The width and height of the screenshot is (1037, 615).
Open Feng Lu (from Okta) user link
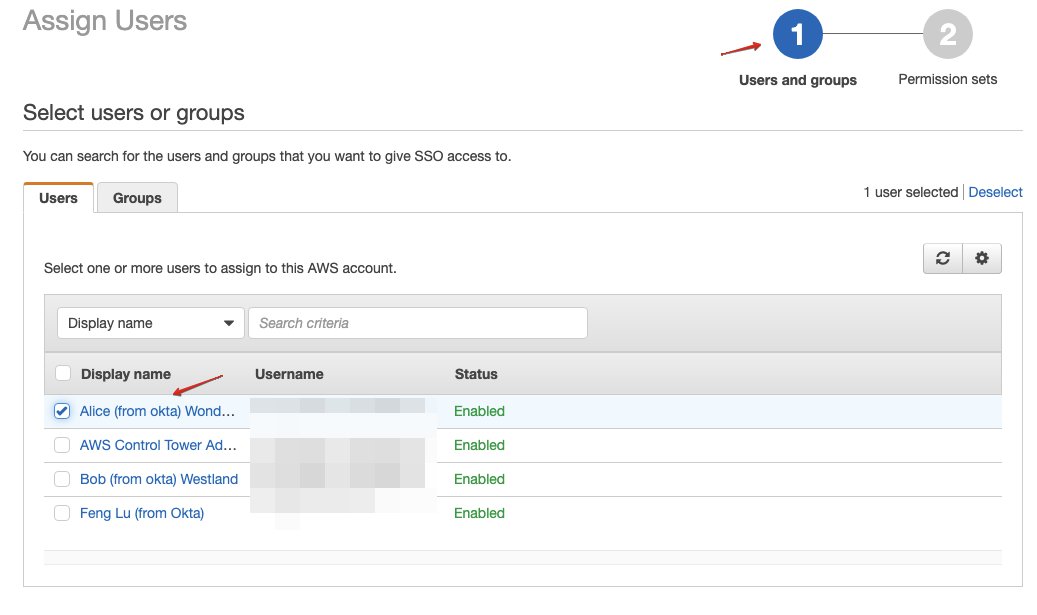click(x=142, y=513)
